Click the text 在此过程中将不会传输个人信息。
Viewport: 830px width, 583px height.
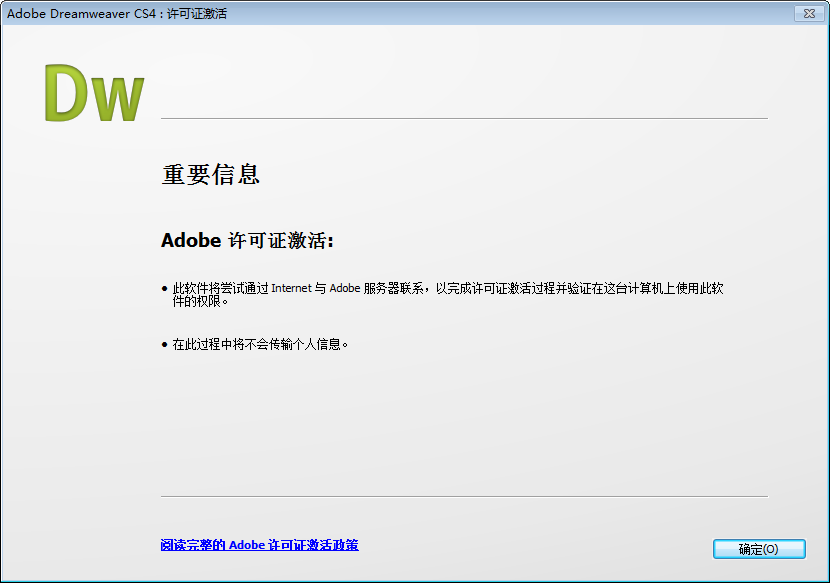click(x=260, y=345)
